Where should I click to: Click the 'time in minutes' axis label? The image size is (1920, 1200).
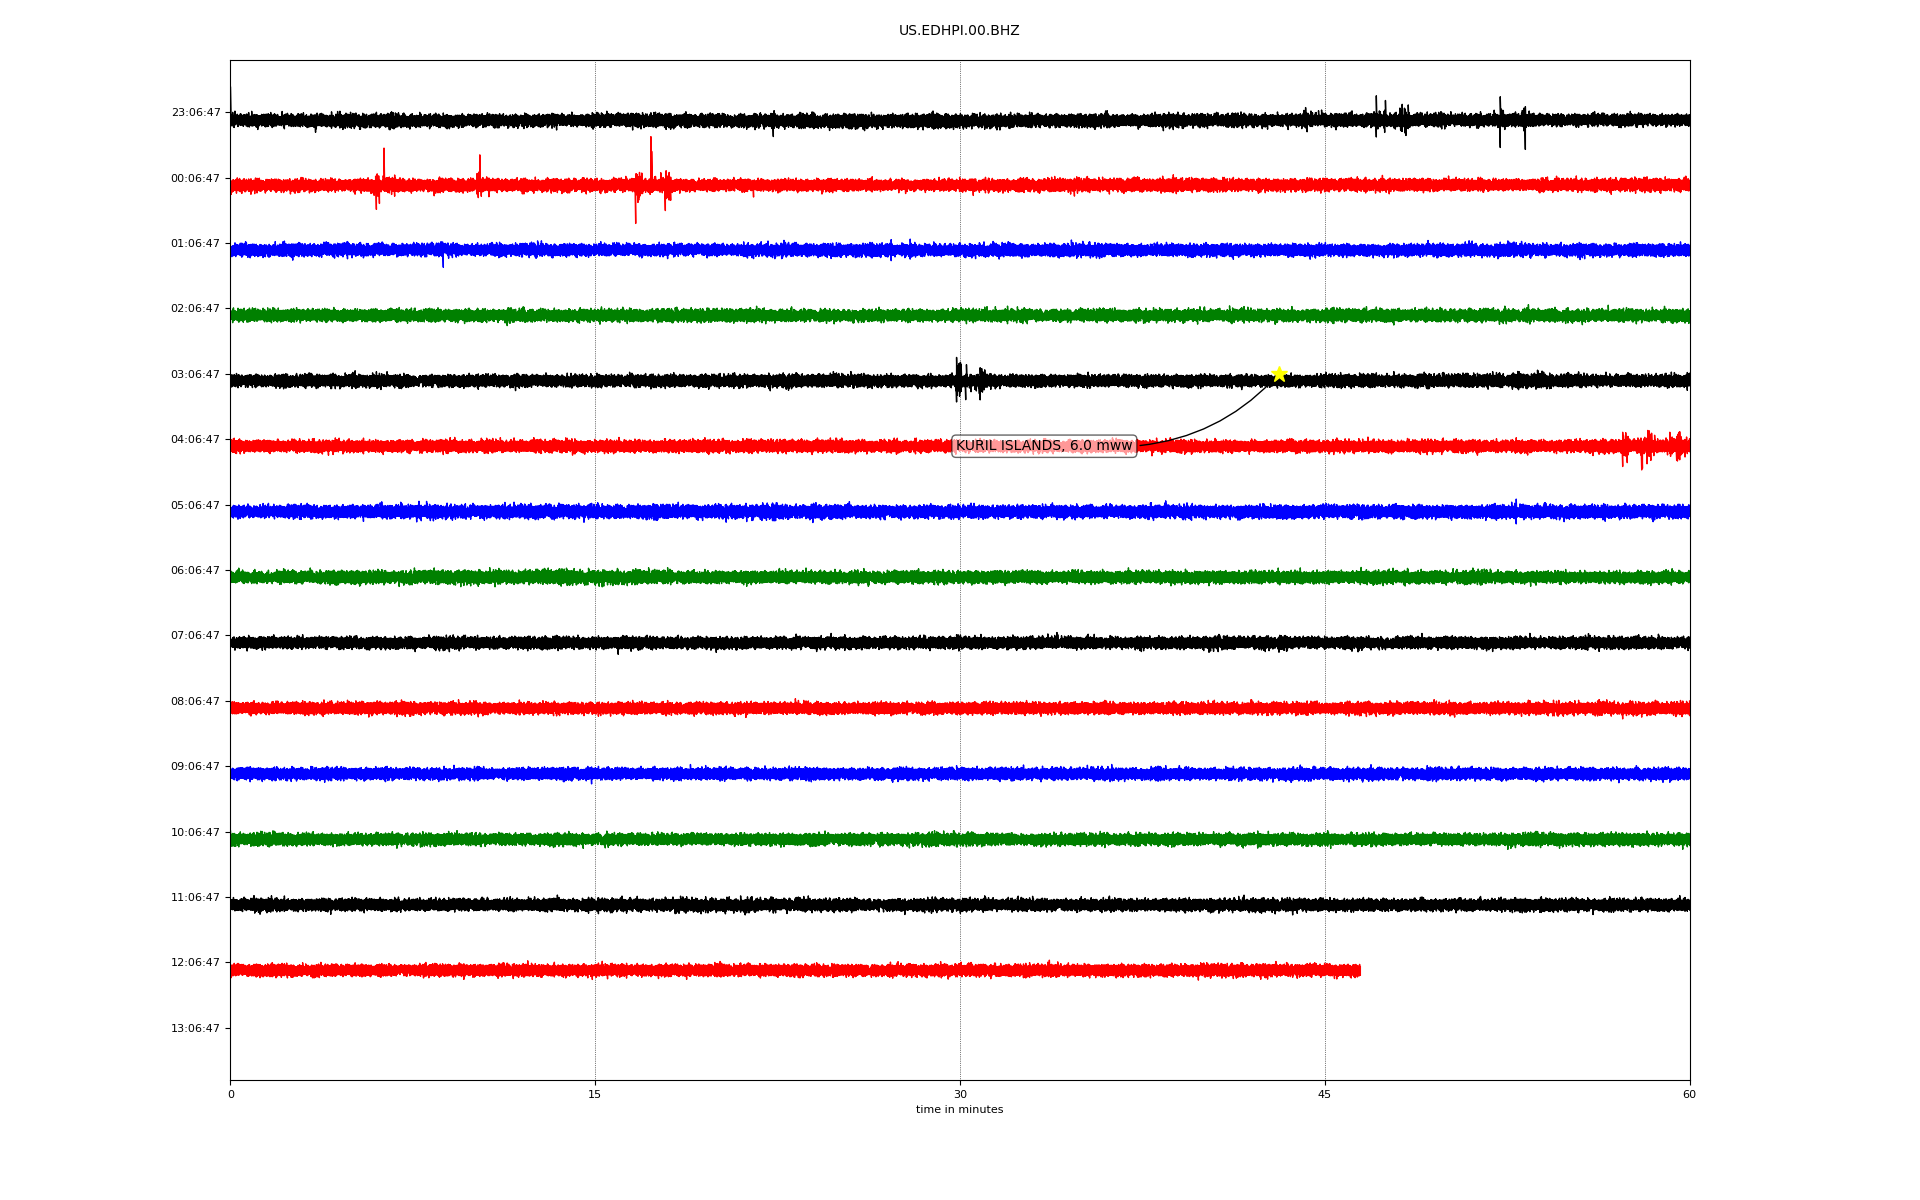959,1110
